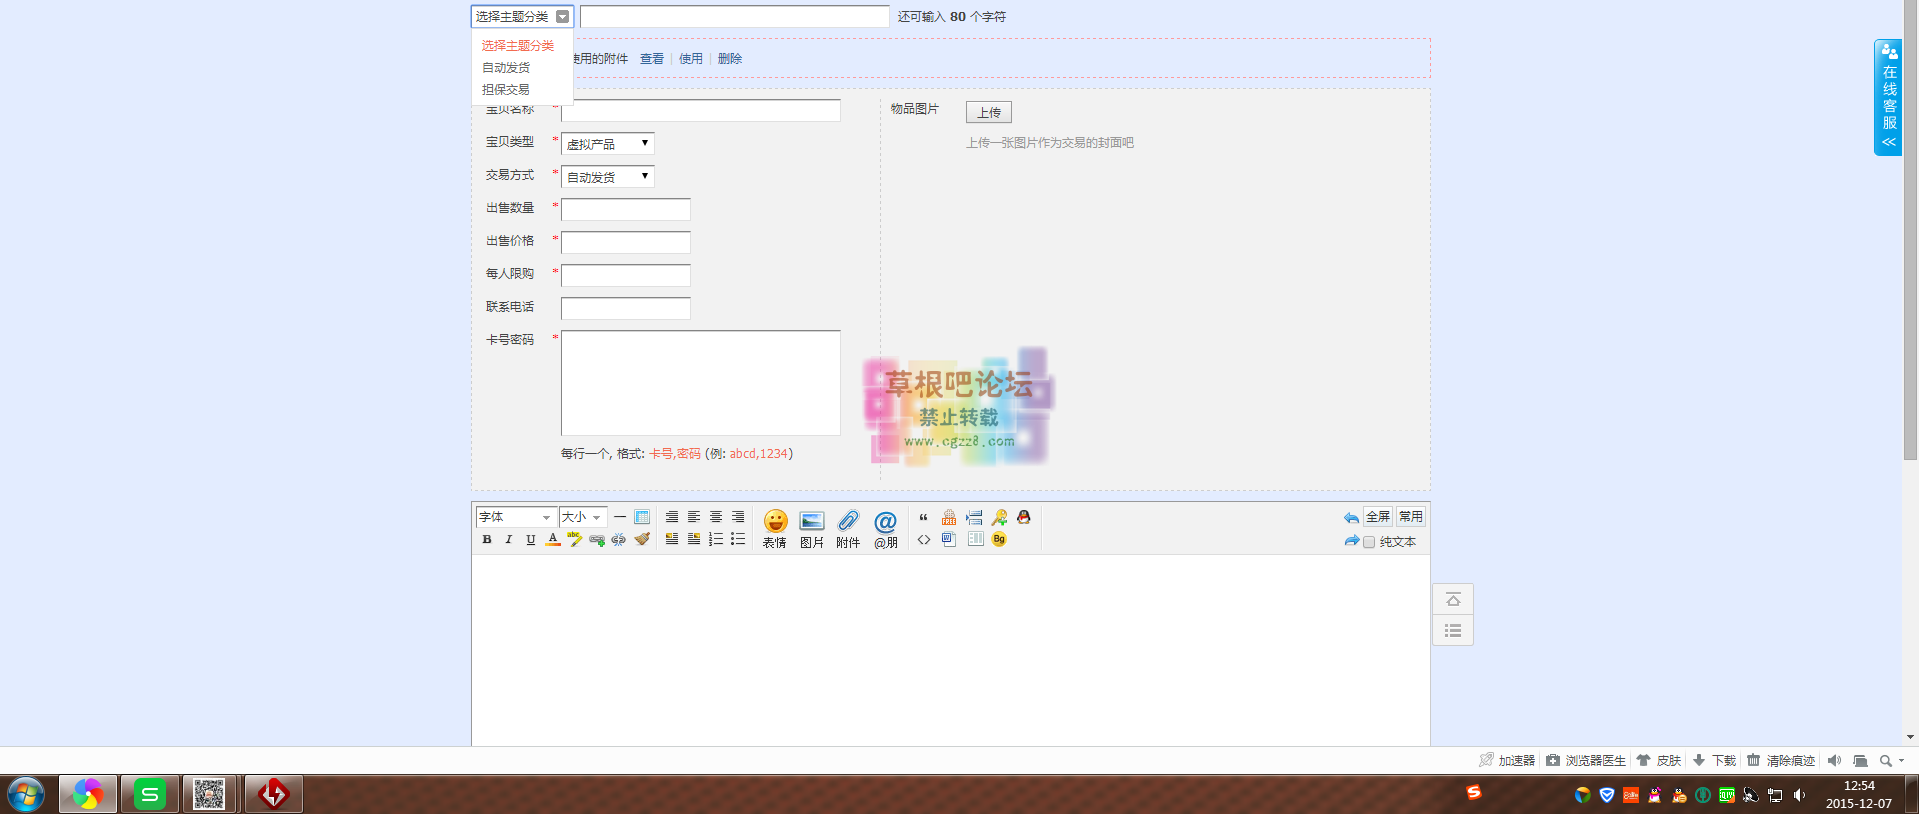Open the QR code app in taskbar

pos(209,795)
